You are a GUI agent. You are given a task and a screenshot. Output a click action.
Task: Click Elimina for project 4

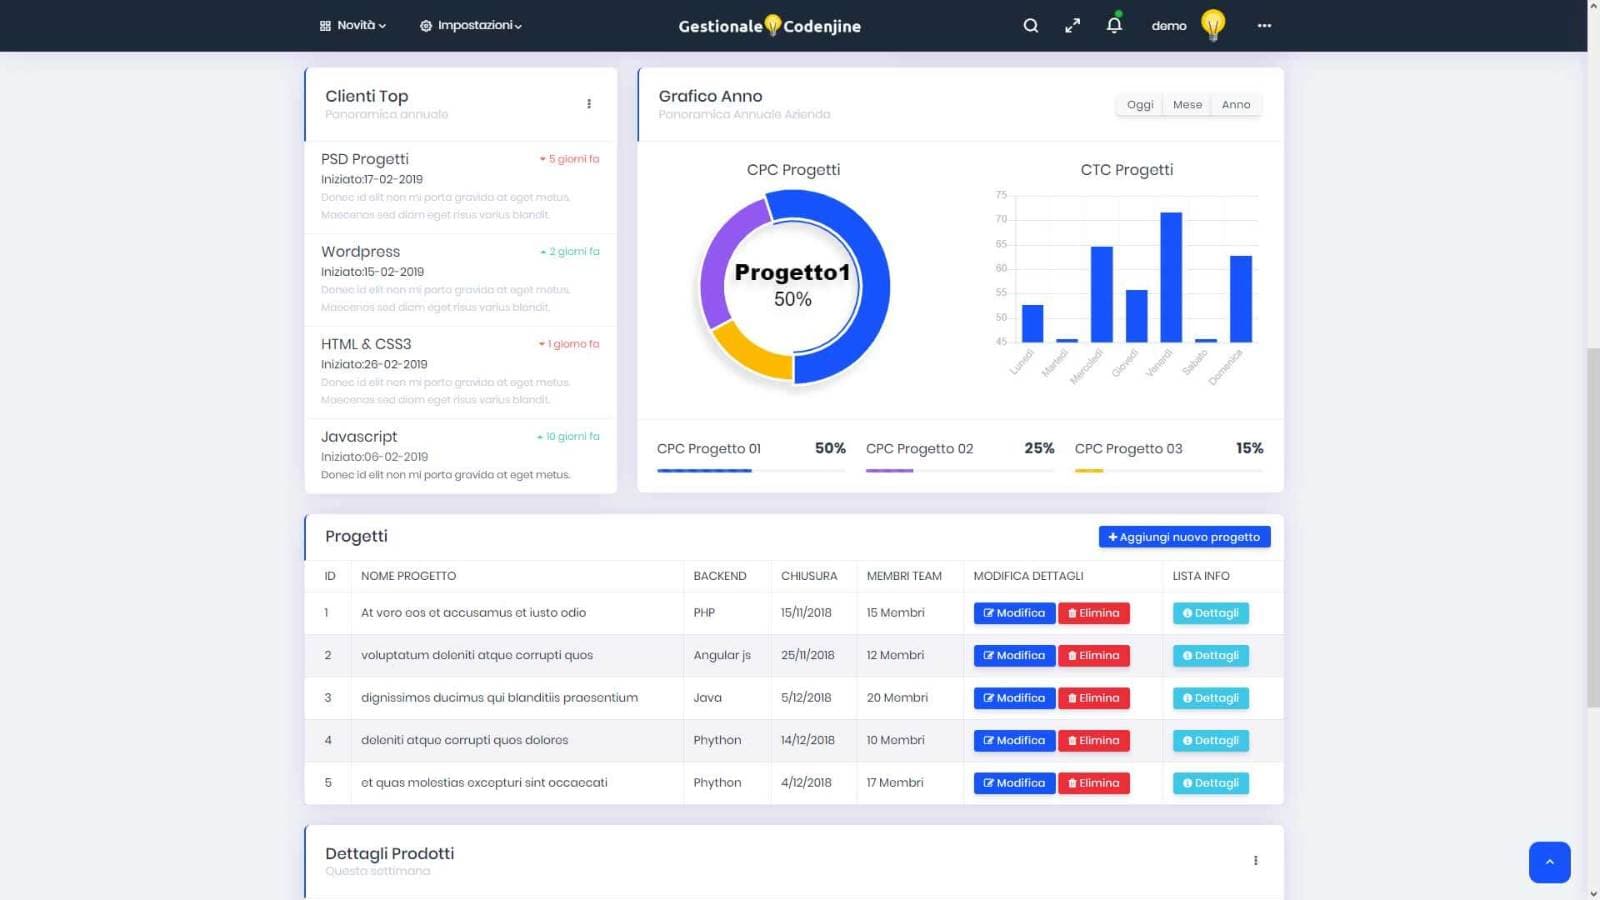[x=1094, y=741]
